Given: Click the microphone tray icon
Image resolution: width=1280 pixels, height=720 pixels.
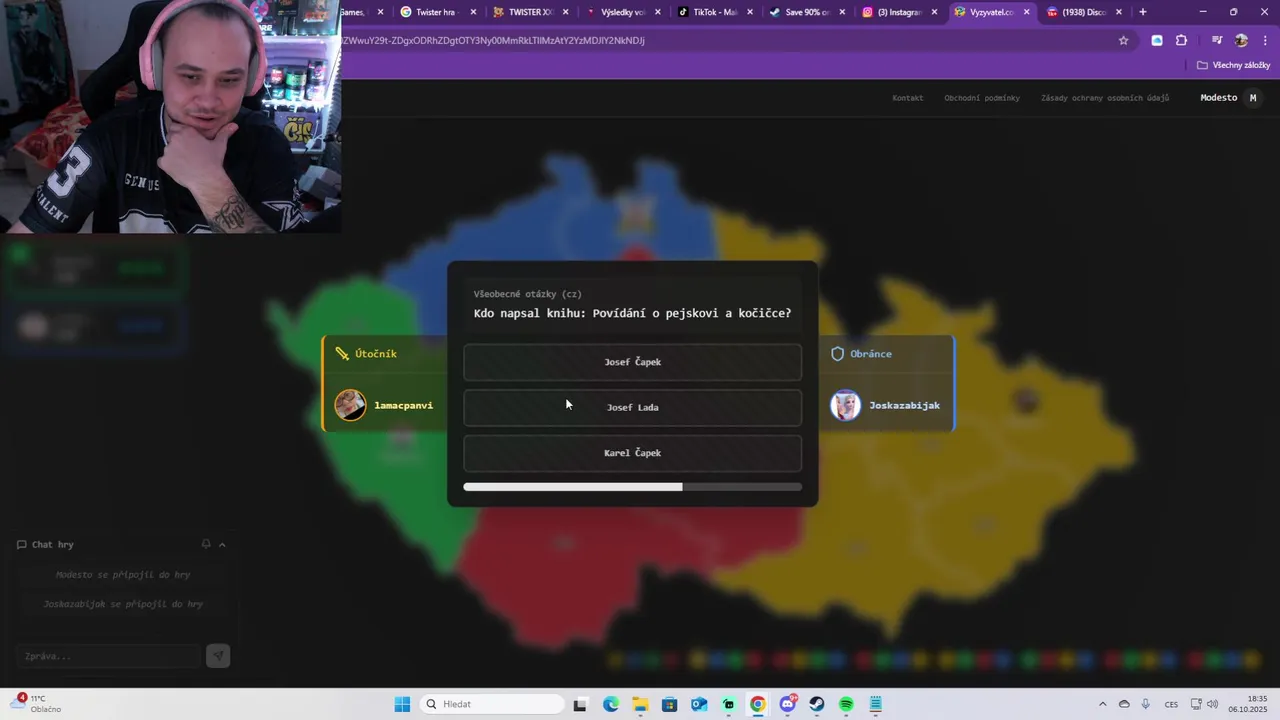Looking at the screenshot, I should click(1146, 704).
